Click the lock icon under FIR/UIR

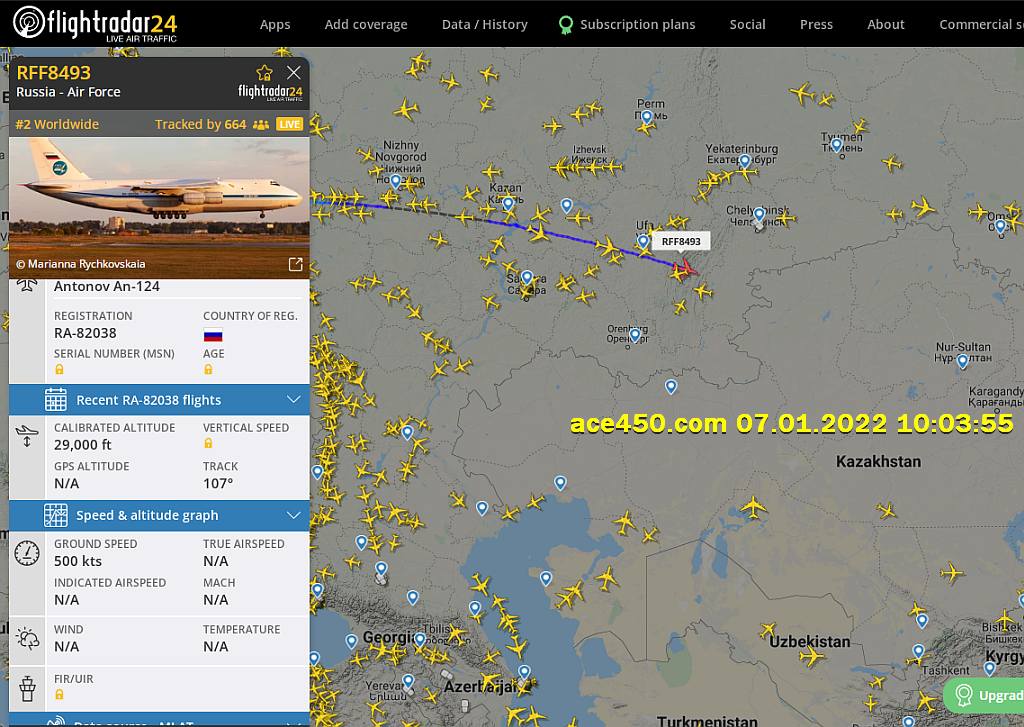point(59,695)
